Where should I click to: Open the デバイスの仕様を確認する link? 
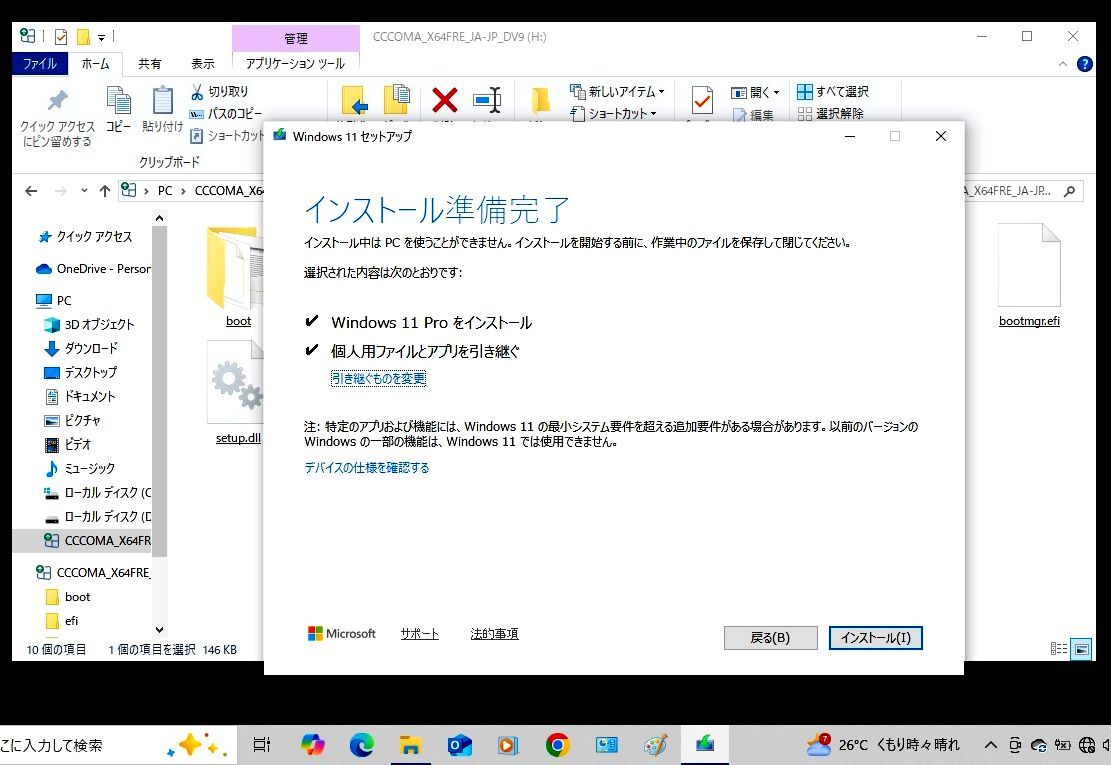pos(366,468)
